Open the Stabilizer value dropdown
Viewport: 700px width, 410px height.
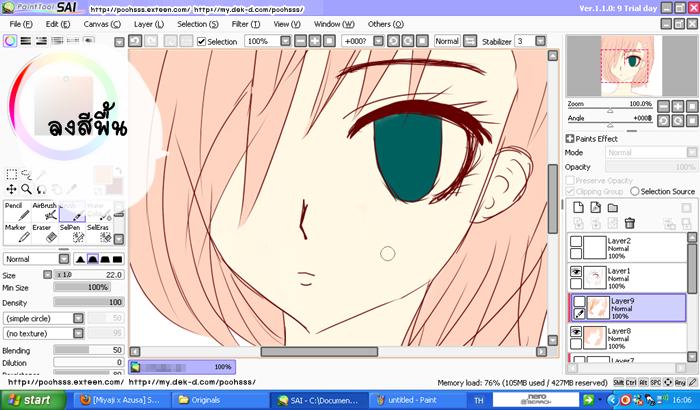(540, 41)
